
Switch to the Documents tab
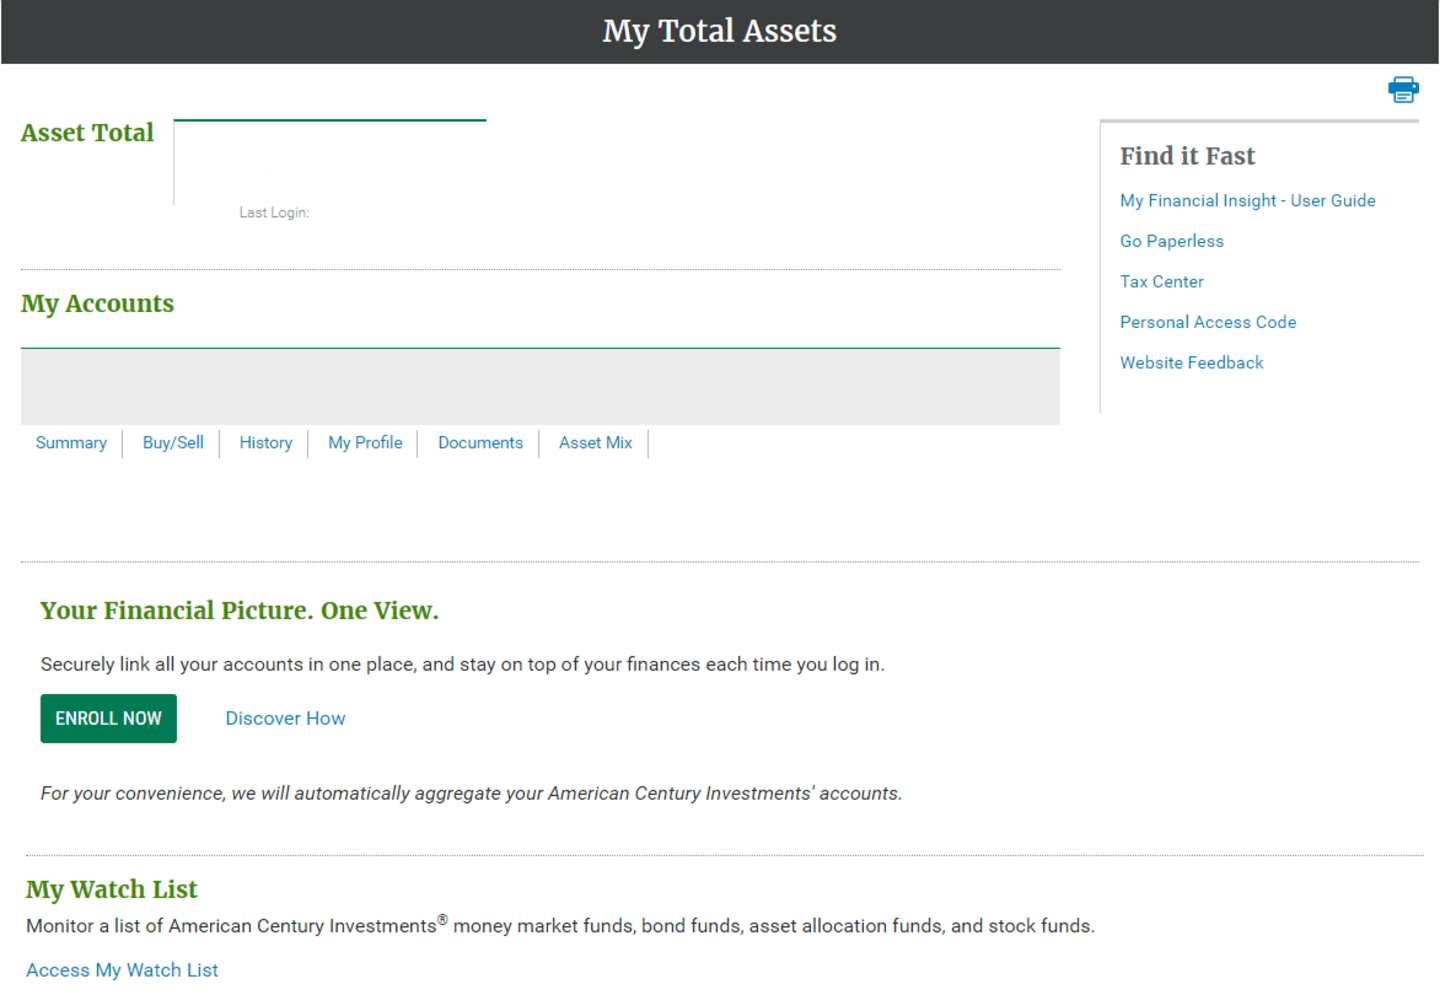(480, 443)
